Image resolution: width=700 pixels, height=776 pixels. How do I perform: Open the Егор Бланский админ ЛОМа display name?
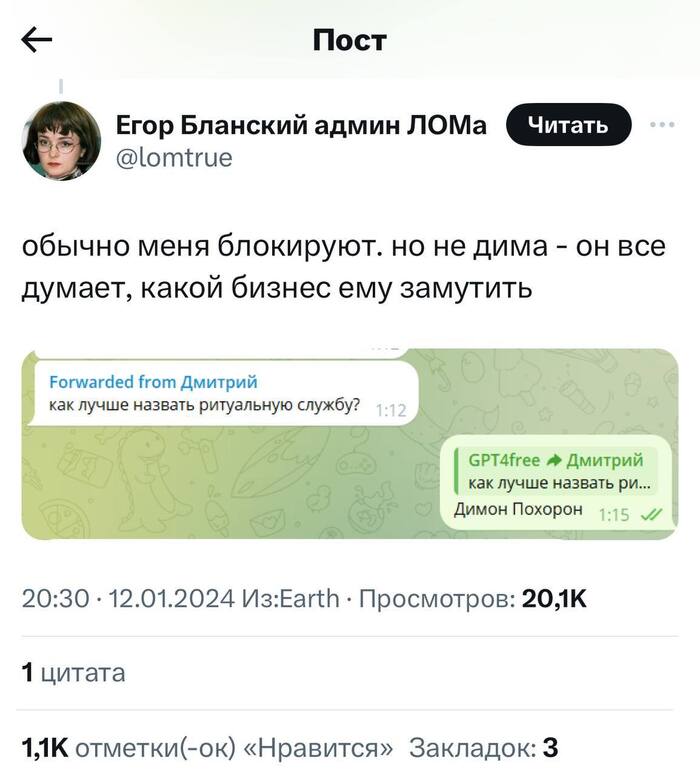pyautogui.click(x=302, y=125)
